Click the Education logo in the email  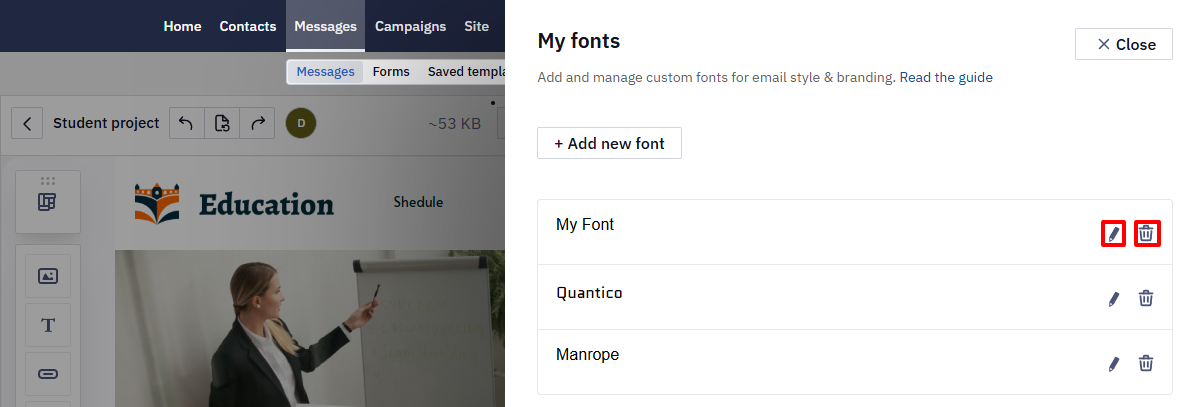[234, 203]
